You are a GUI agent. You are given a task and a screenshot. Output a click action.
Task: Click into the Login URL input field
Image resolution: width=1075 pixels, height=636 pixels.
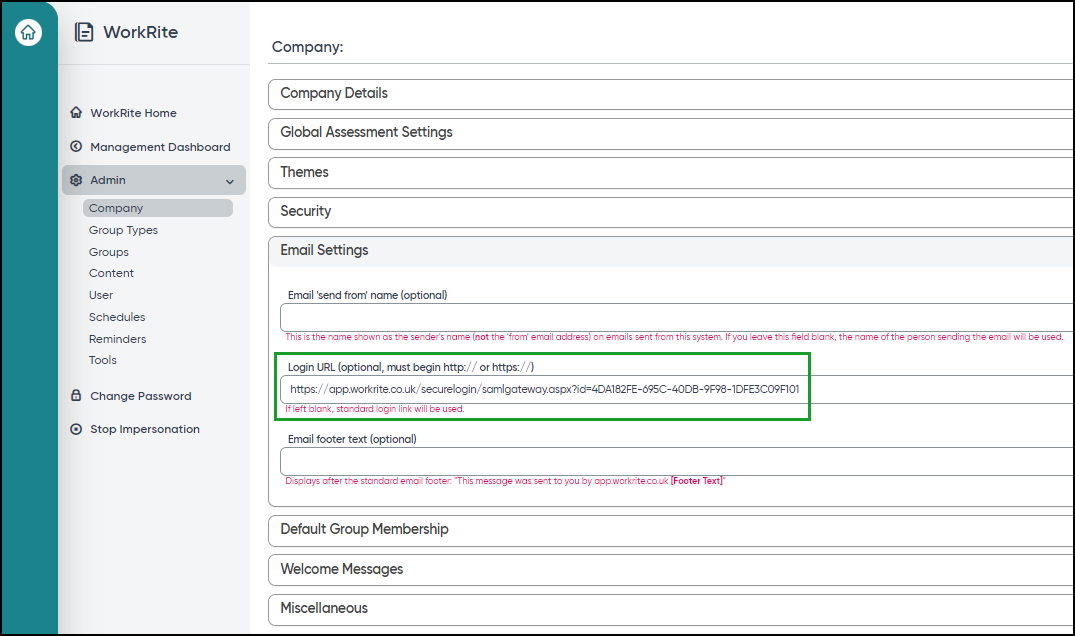(677, 389)
